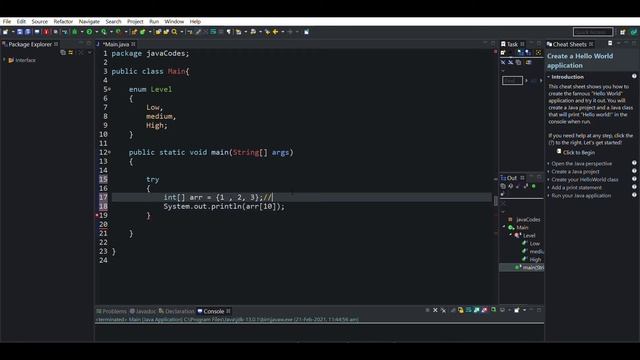Collapse the Introduction section
This screenshot has height=360, width=640.
point(549,77)
